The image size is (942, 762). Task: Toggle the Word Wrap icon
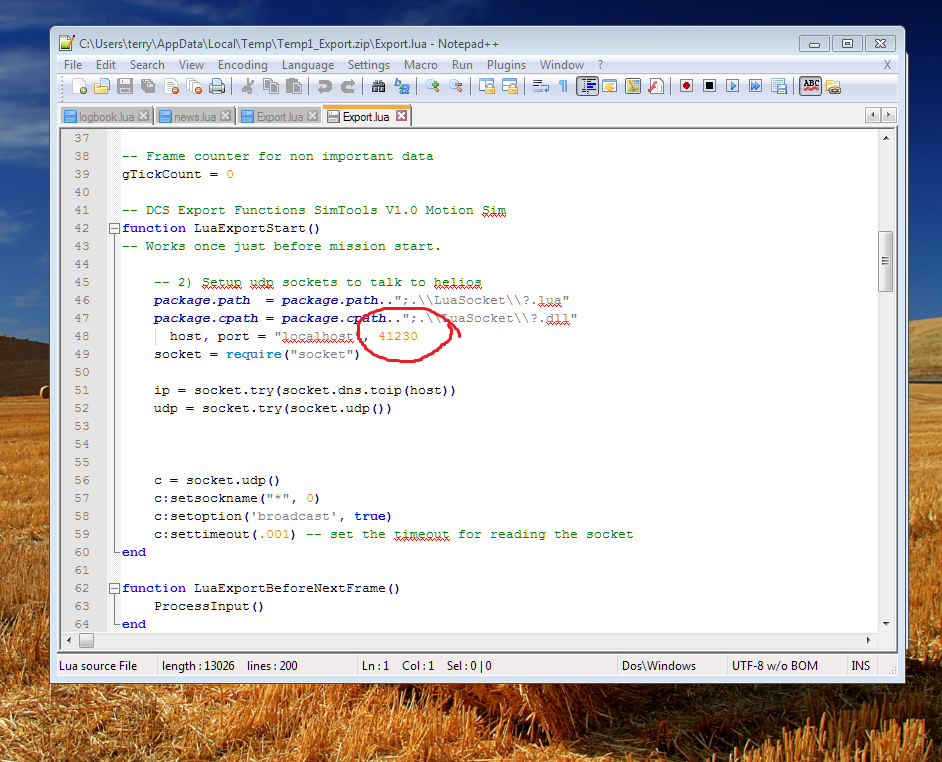click(x=541, y=87)
